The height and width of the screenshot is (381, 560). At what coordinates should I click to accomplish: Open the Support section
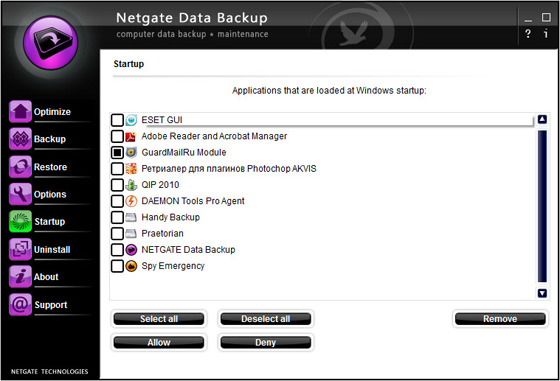(51, 305)
